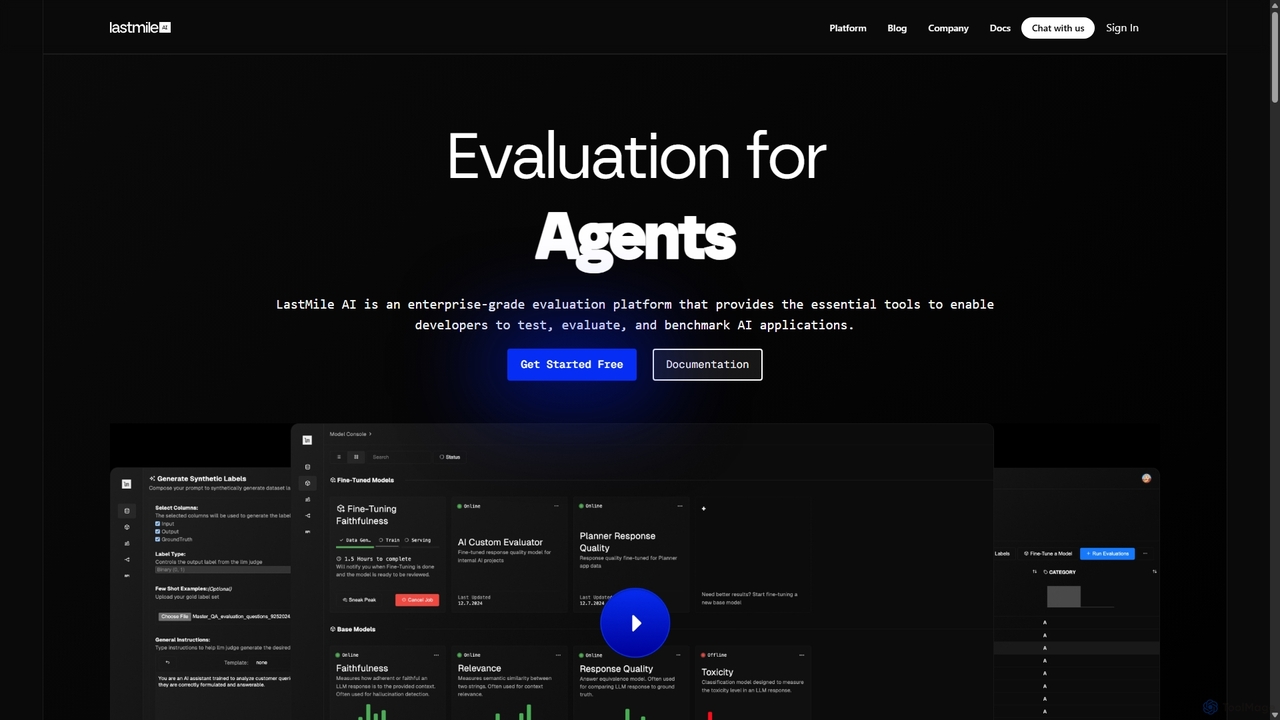Click the blue Run Evaluations button

(x=1107, y=553)
